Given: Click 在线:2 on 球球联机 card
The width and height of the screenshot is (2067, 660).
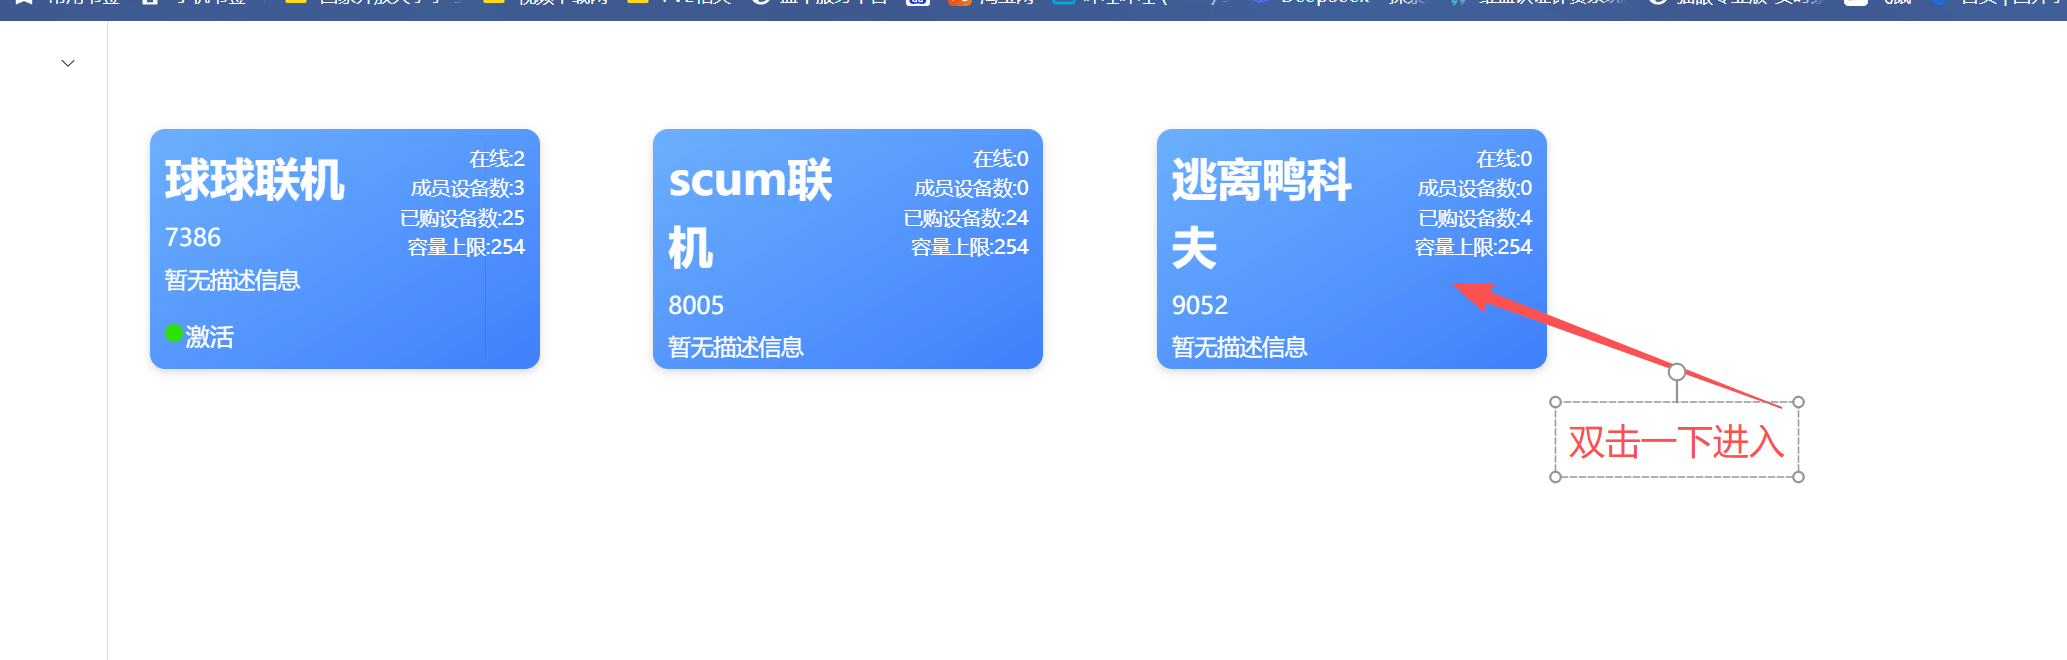Looking at the screenshot, I should 497,159.
